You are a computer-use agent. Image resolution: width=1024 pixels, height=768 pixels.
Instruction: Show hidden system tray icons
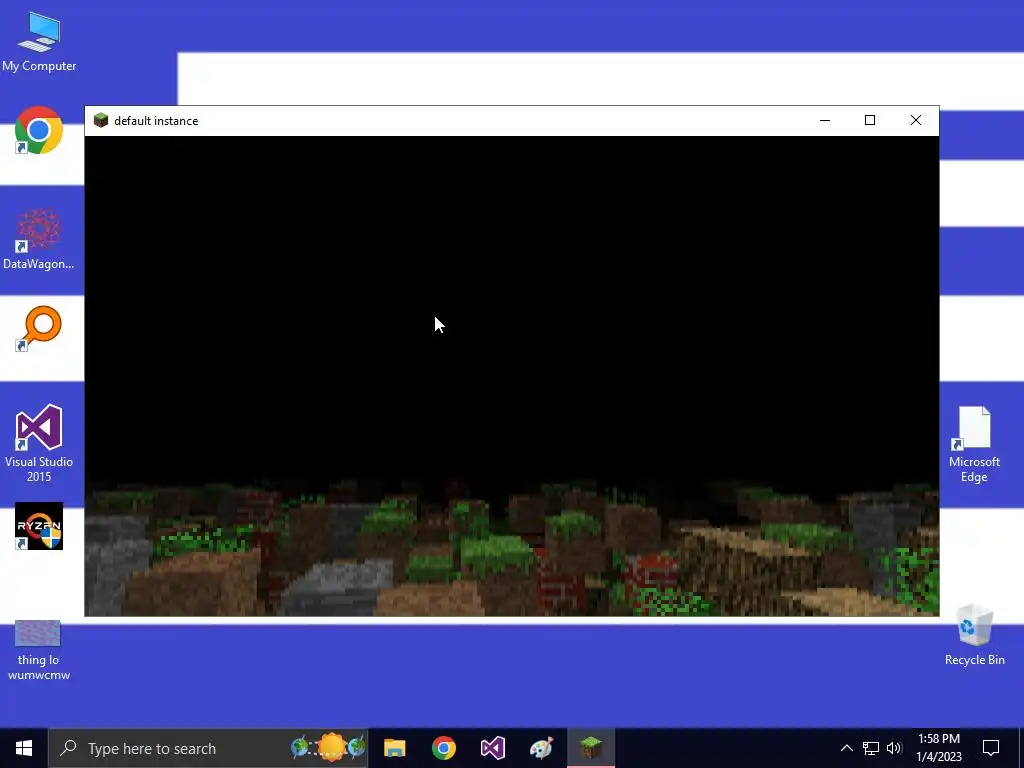pos(846,748)
